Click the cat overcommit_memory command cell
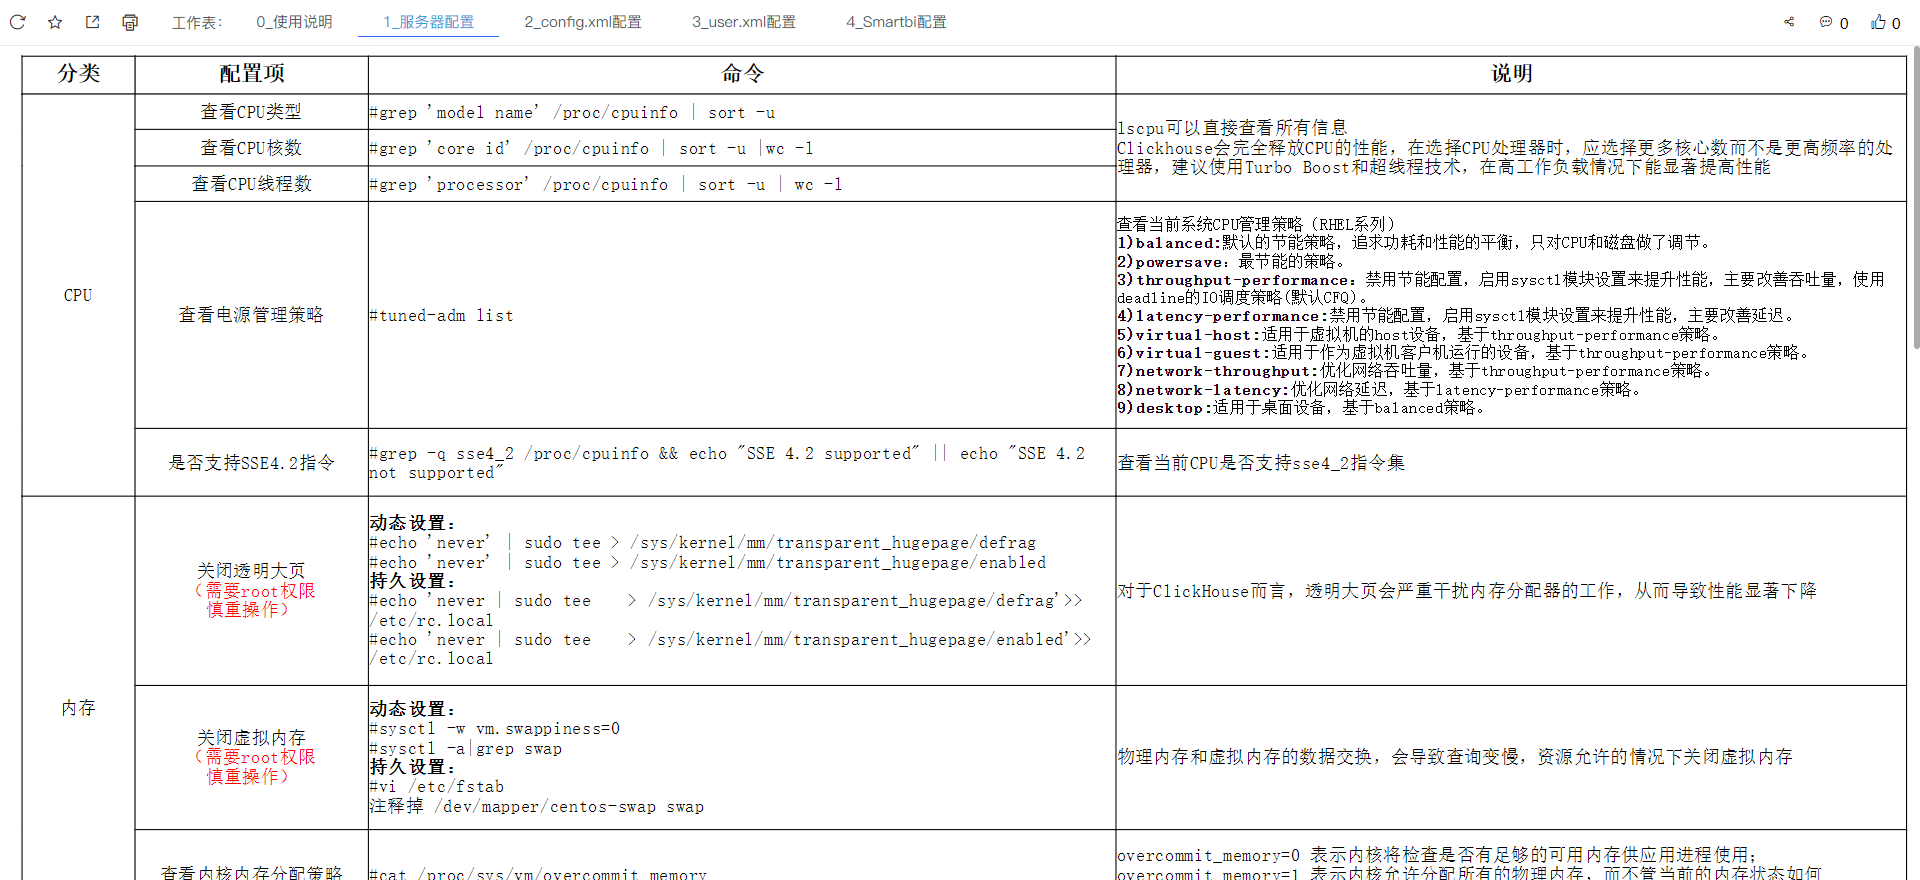 tap(742, 856)
